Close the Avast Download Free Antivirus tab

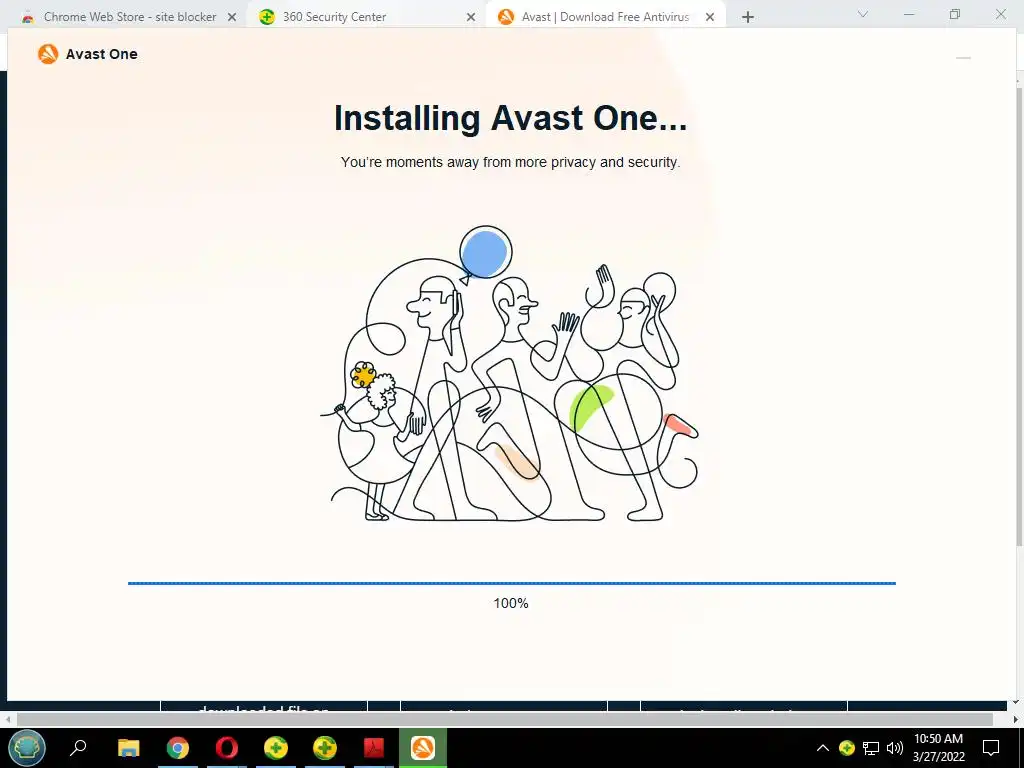click(710, 18)
